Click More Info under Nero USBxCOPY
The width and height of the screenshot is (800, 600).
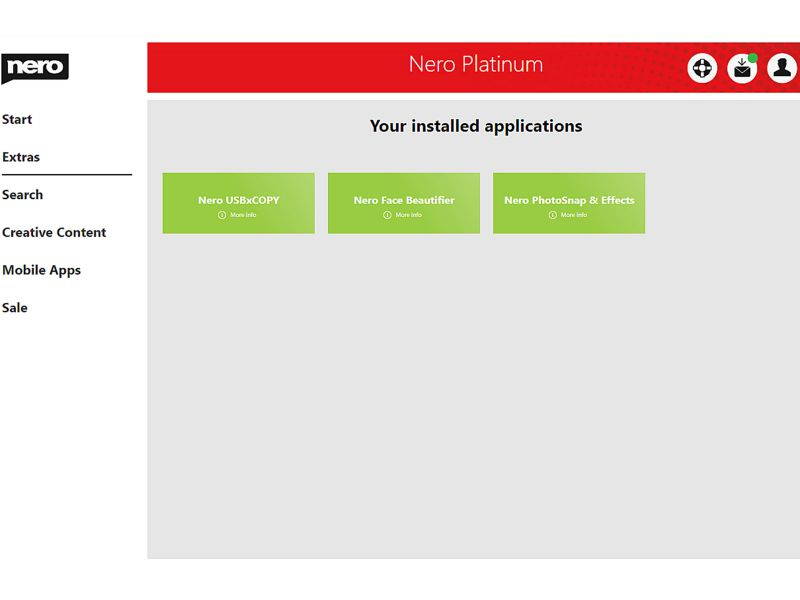point(244,213)
